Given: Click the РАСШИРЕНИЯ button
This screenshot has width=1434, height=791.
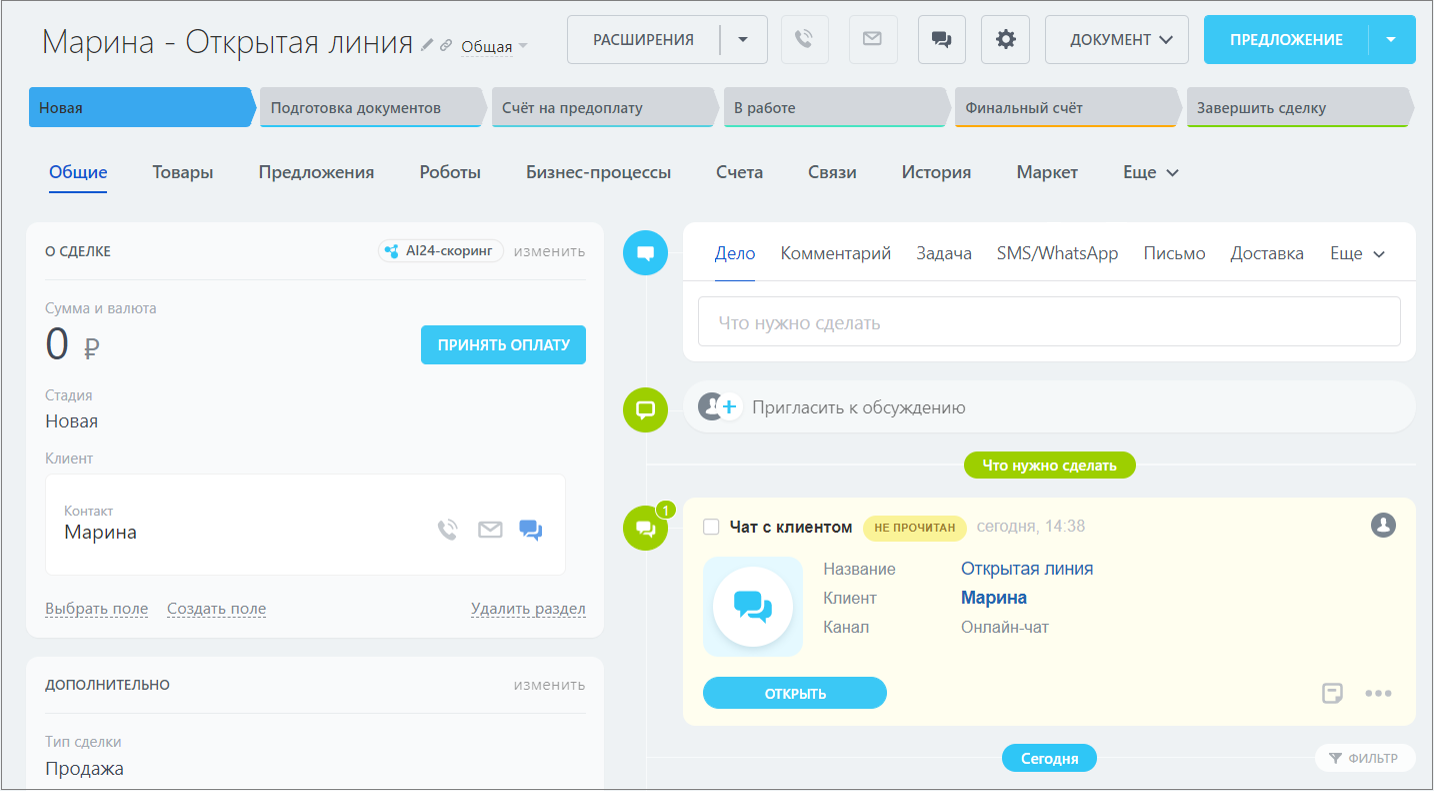Looking at the screenshot, I should 643,40.
